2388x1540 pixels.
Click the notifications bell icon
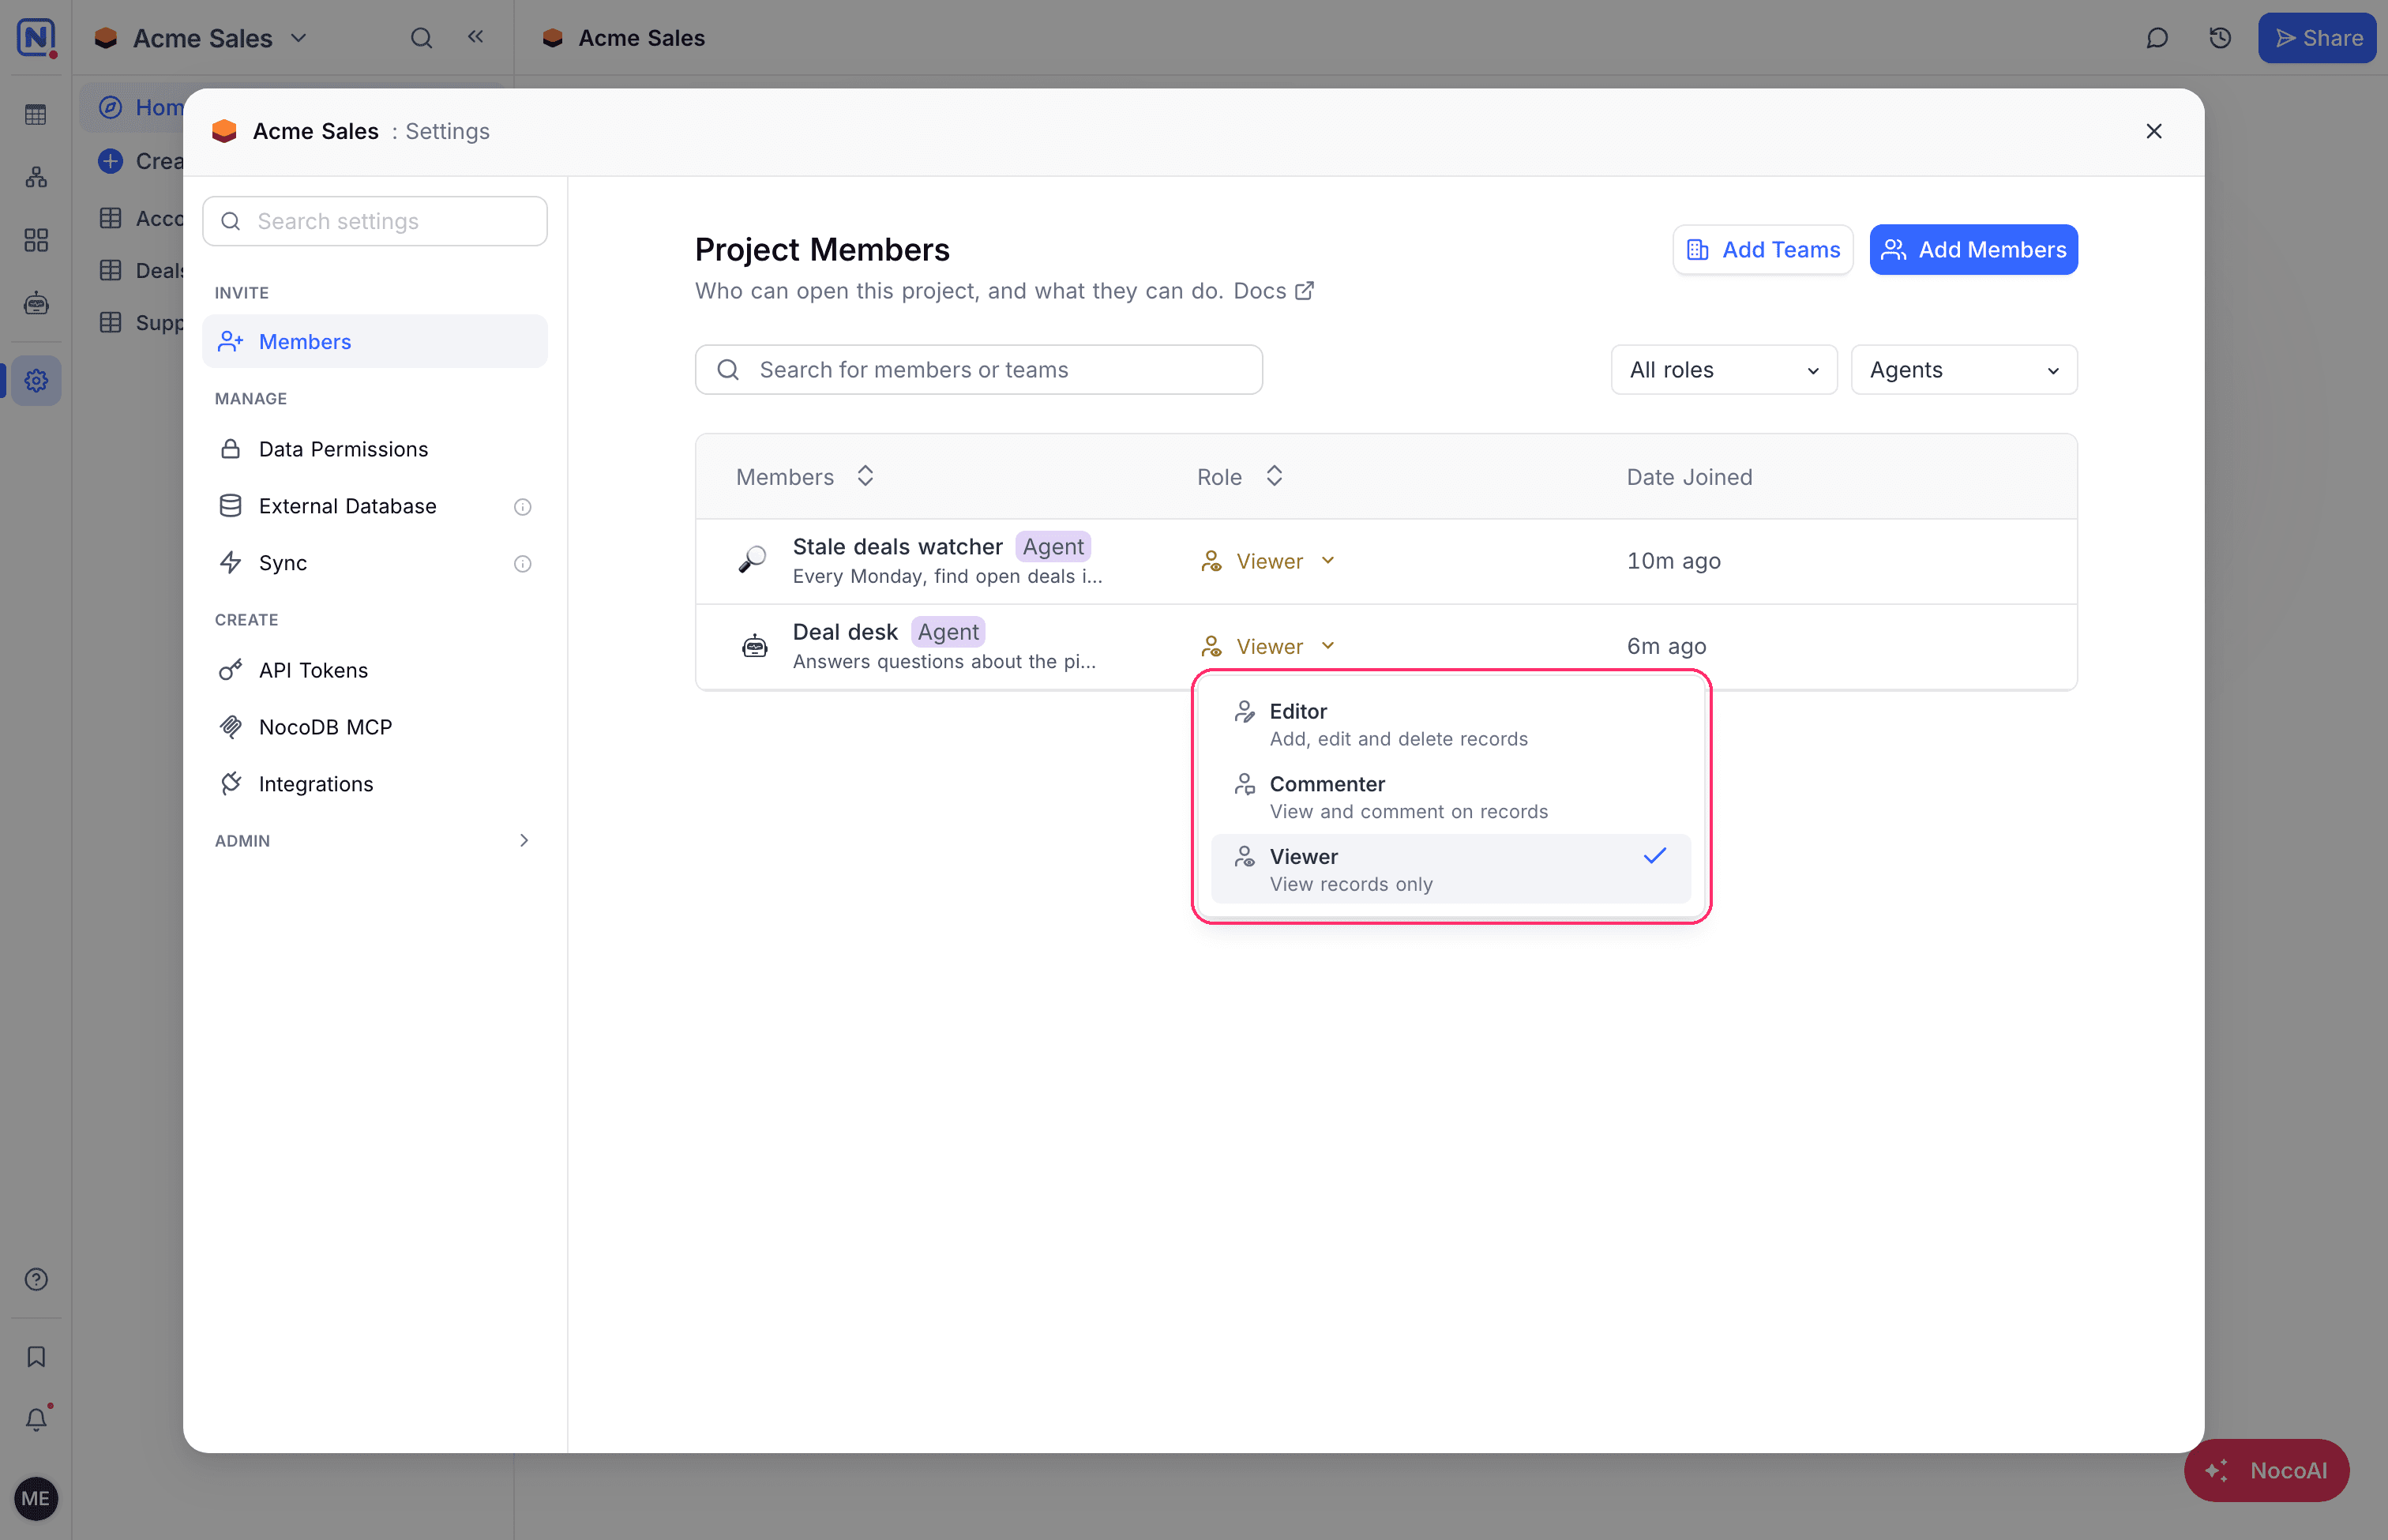click(x=36, y=1418)
